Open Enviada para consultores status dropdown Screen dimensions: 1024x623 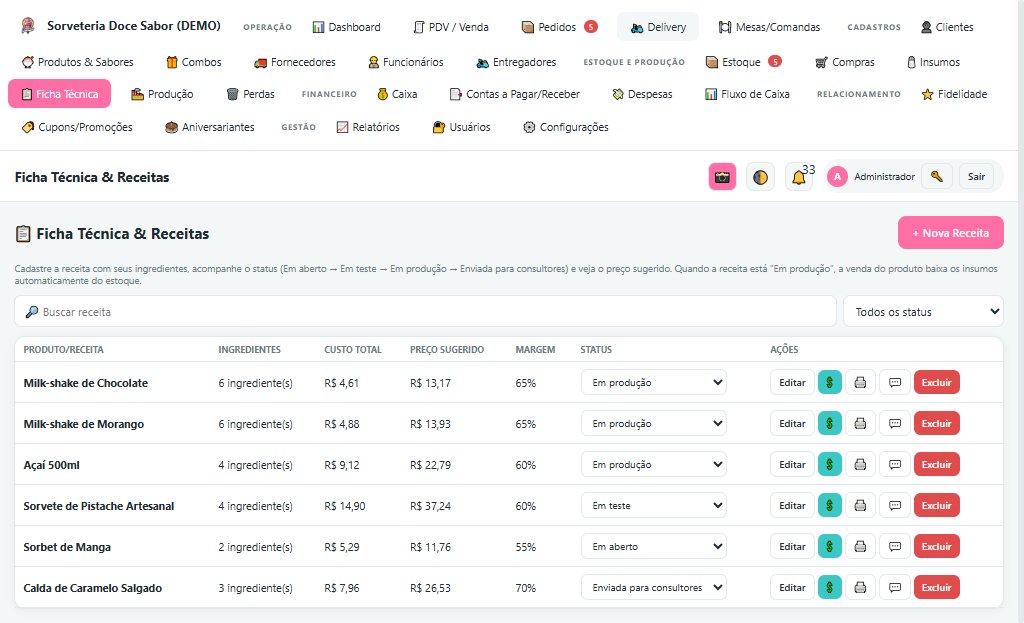pos(654,588)
